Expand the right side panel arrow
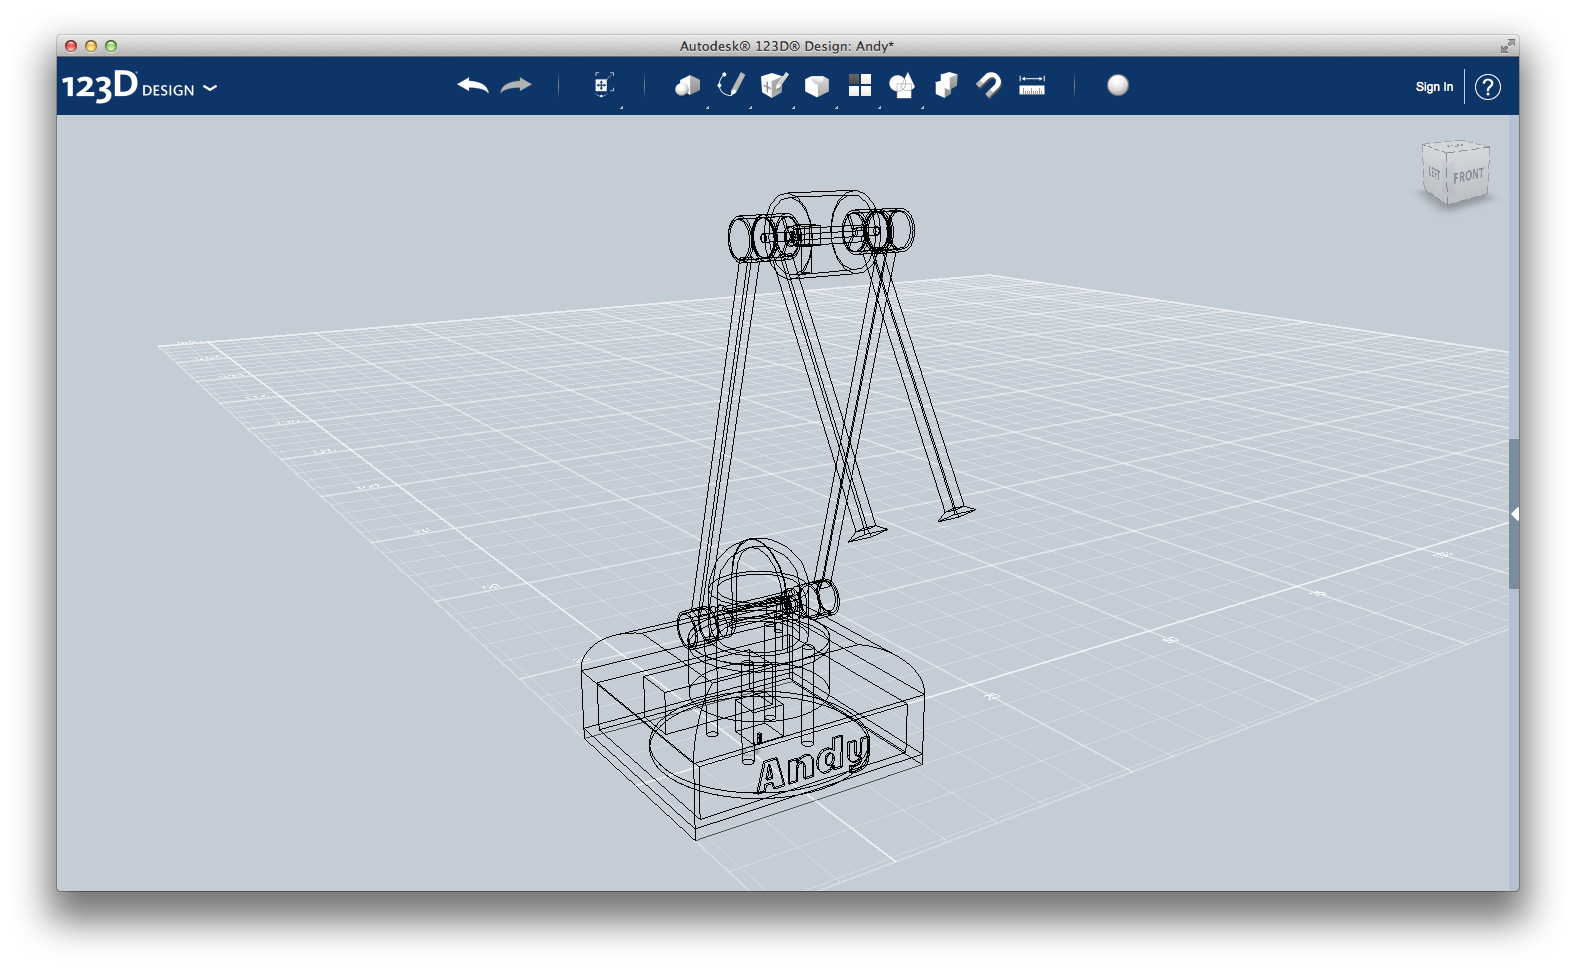 [1515, 514]
